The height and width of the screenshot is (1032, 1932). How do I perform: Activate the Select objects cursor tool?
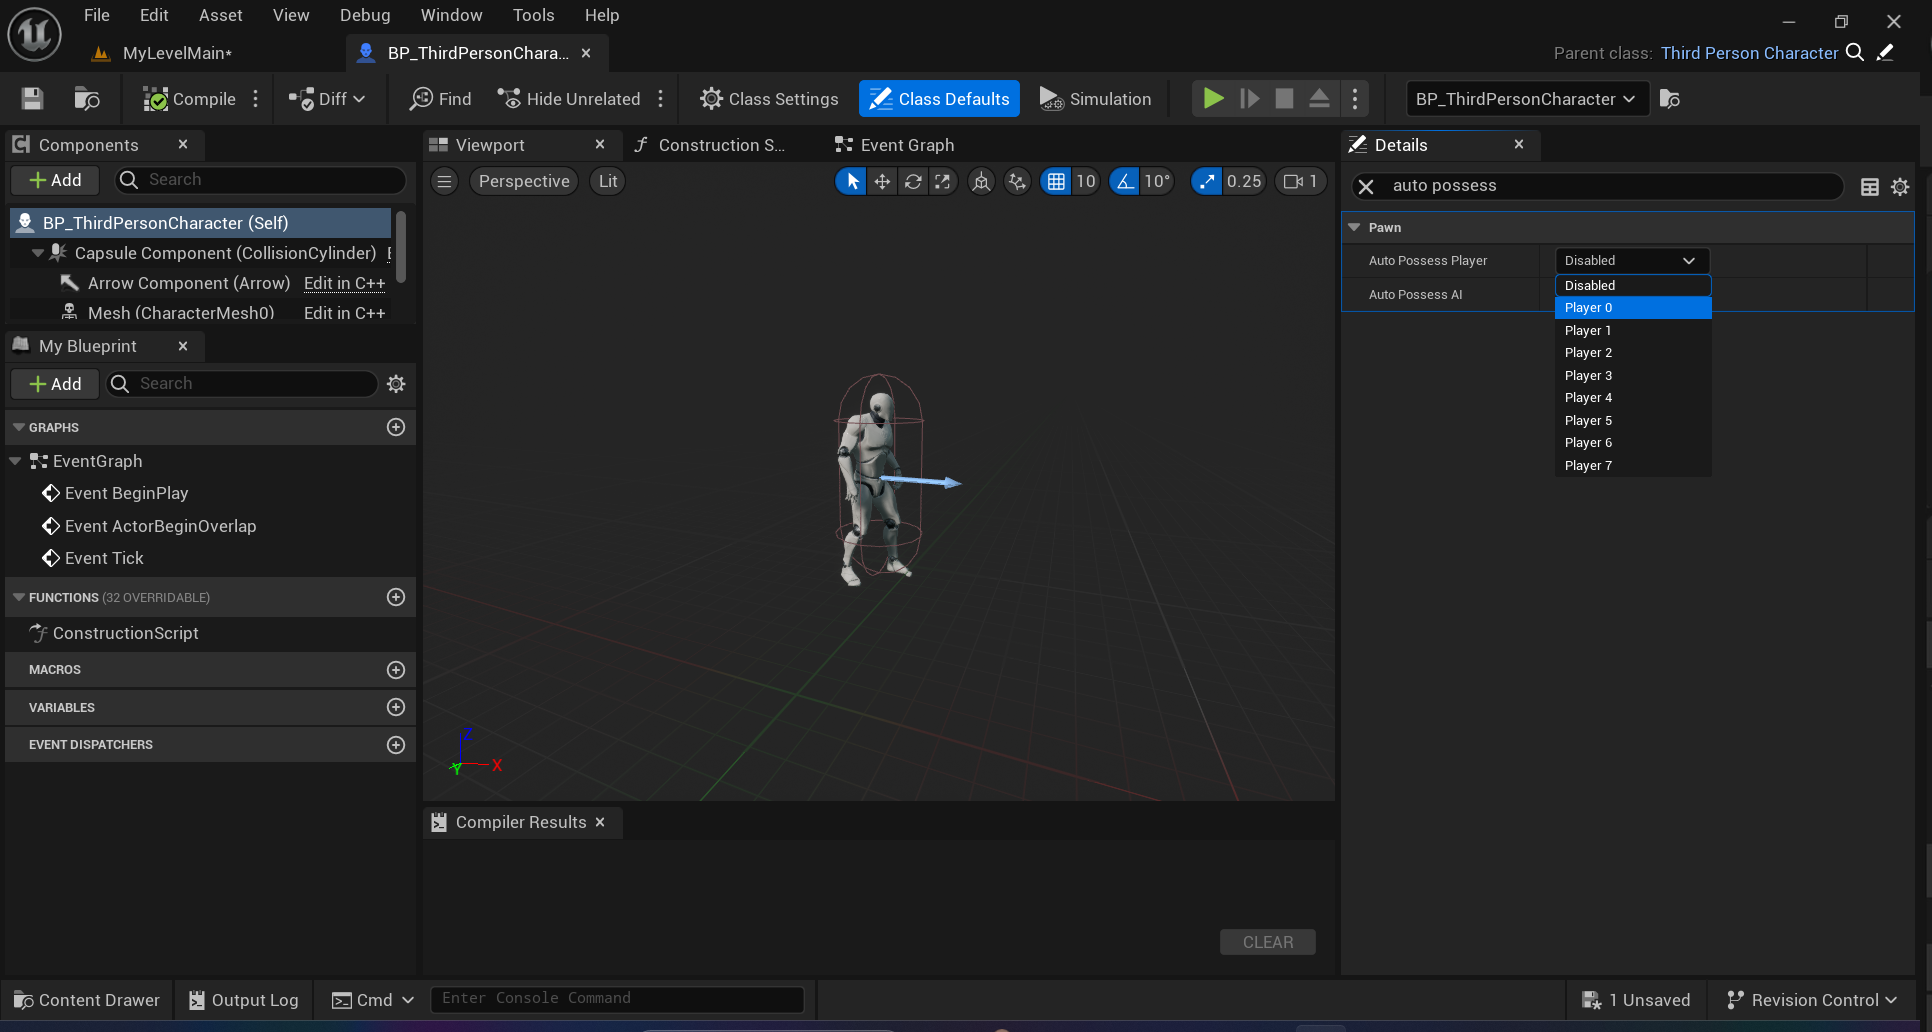[x=852, y=181]
